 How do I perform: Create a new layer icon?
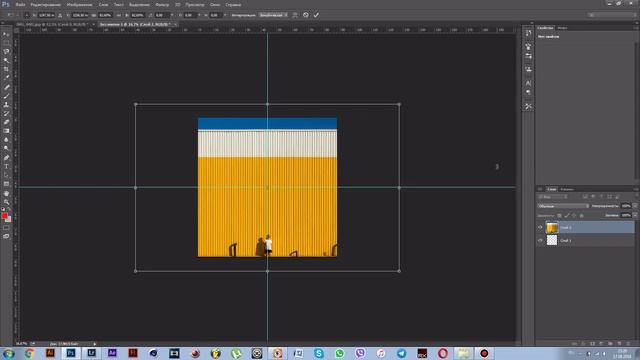click(619, 344)
